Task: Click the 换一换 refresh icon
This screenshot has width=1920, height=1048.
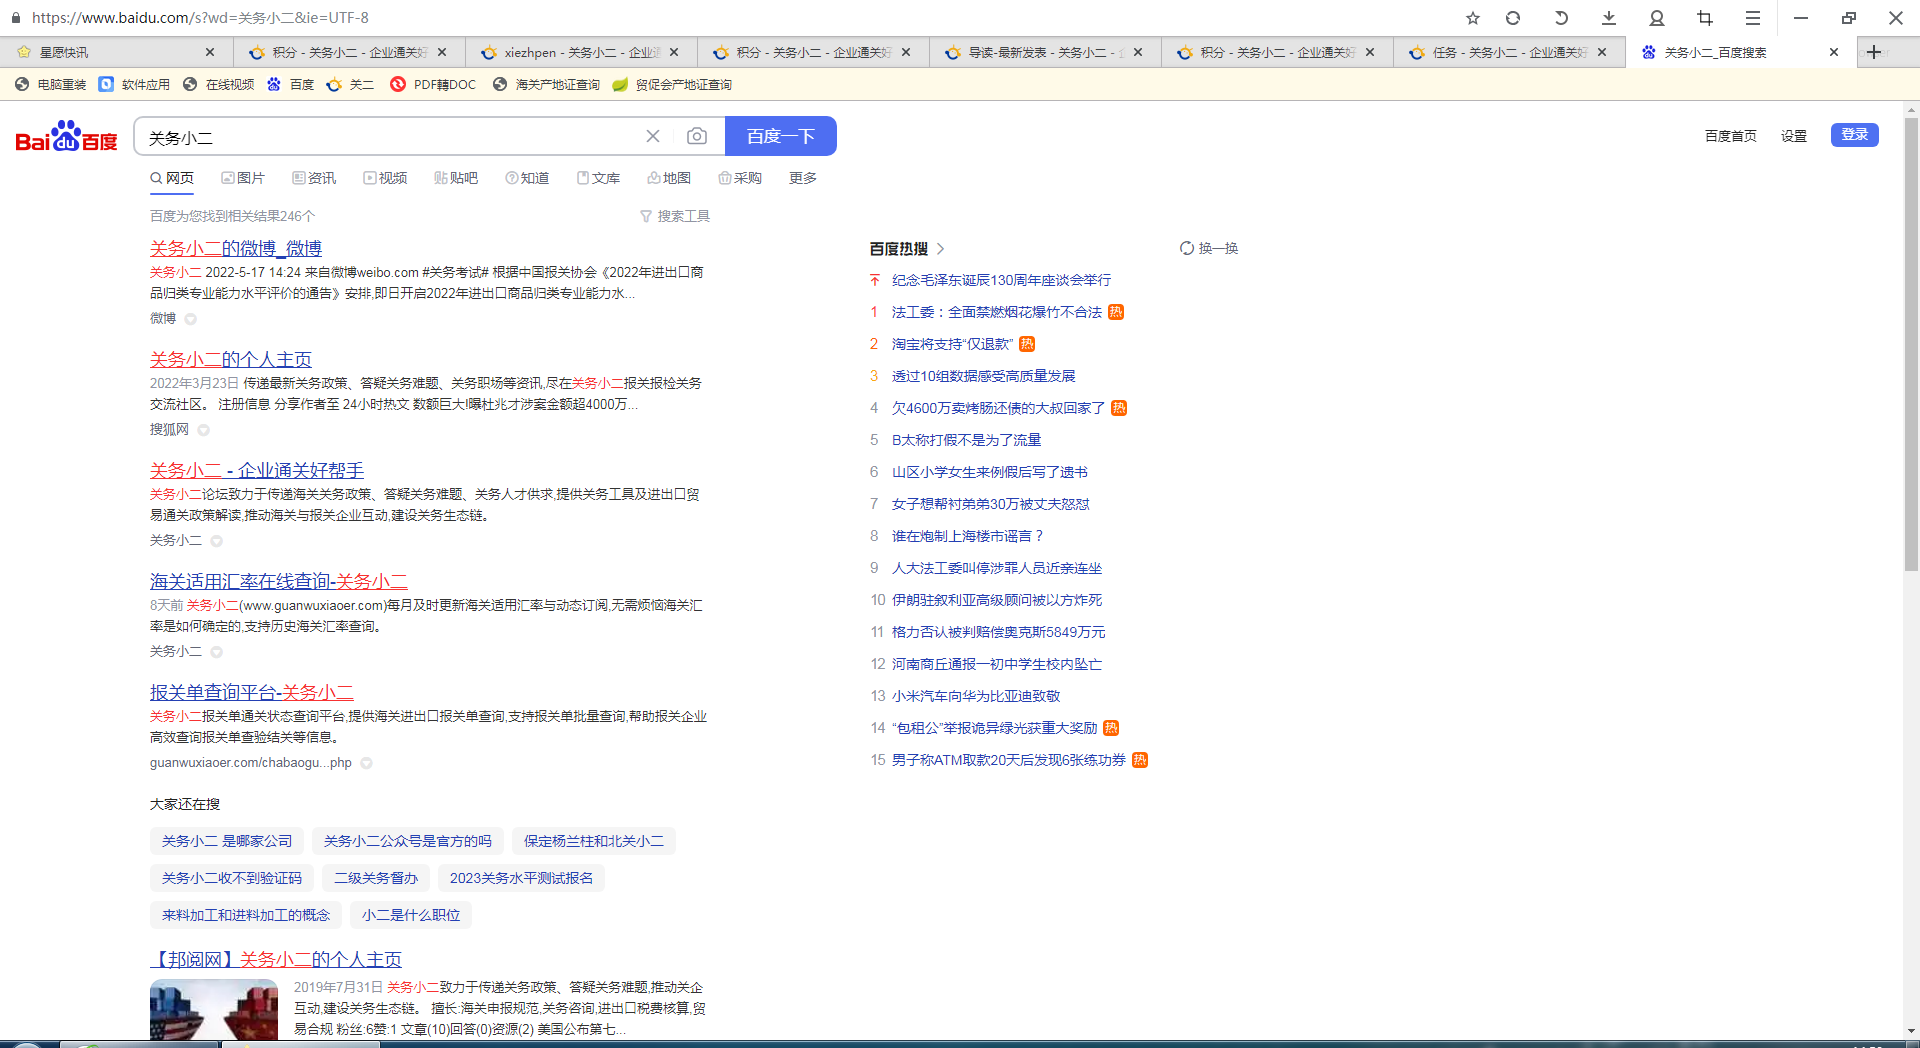Action: click(x=1187, y=248)
